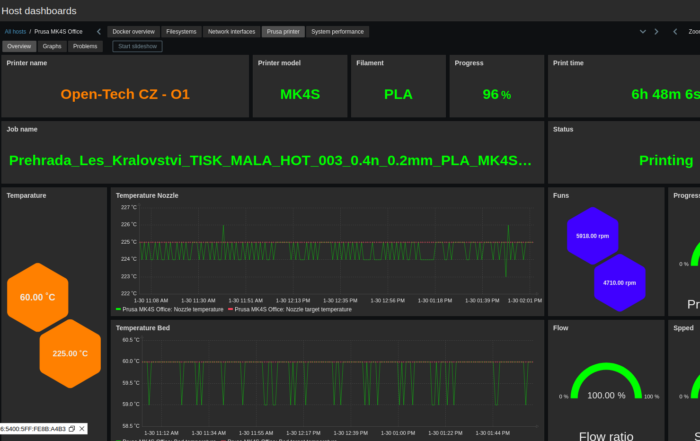
Task: Click the MK4S printer model value
Action: pos(300,94)
